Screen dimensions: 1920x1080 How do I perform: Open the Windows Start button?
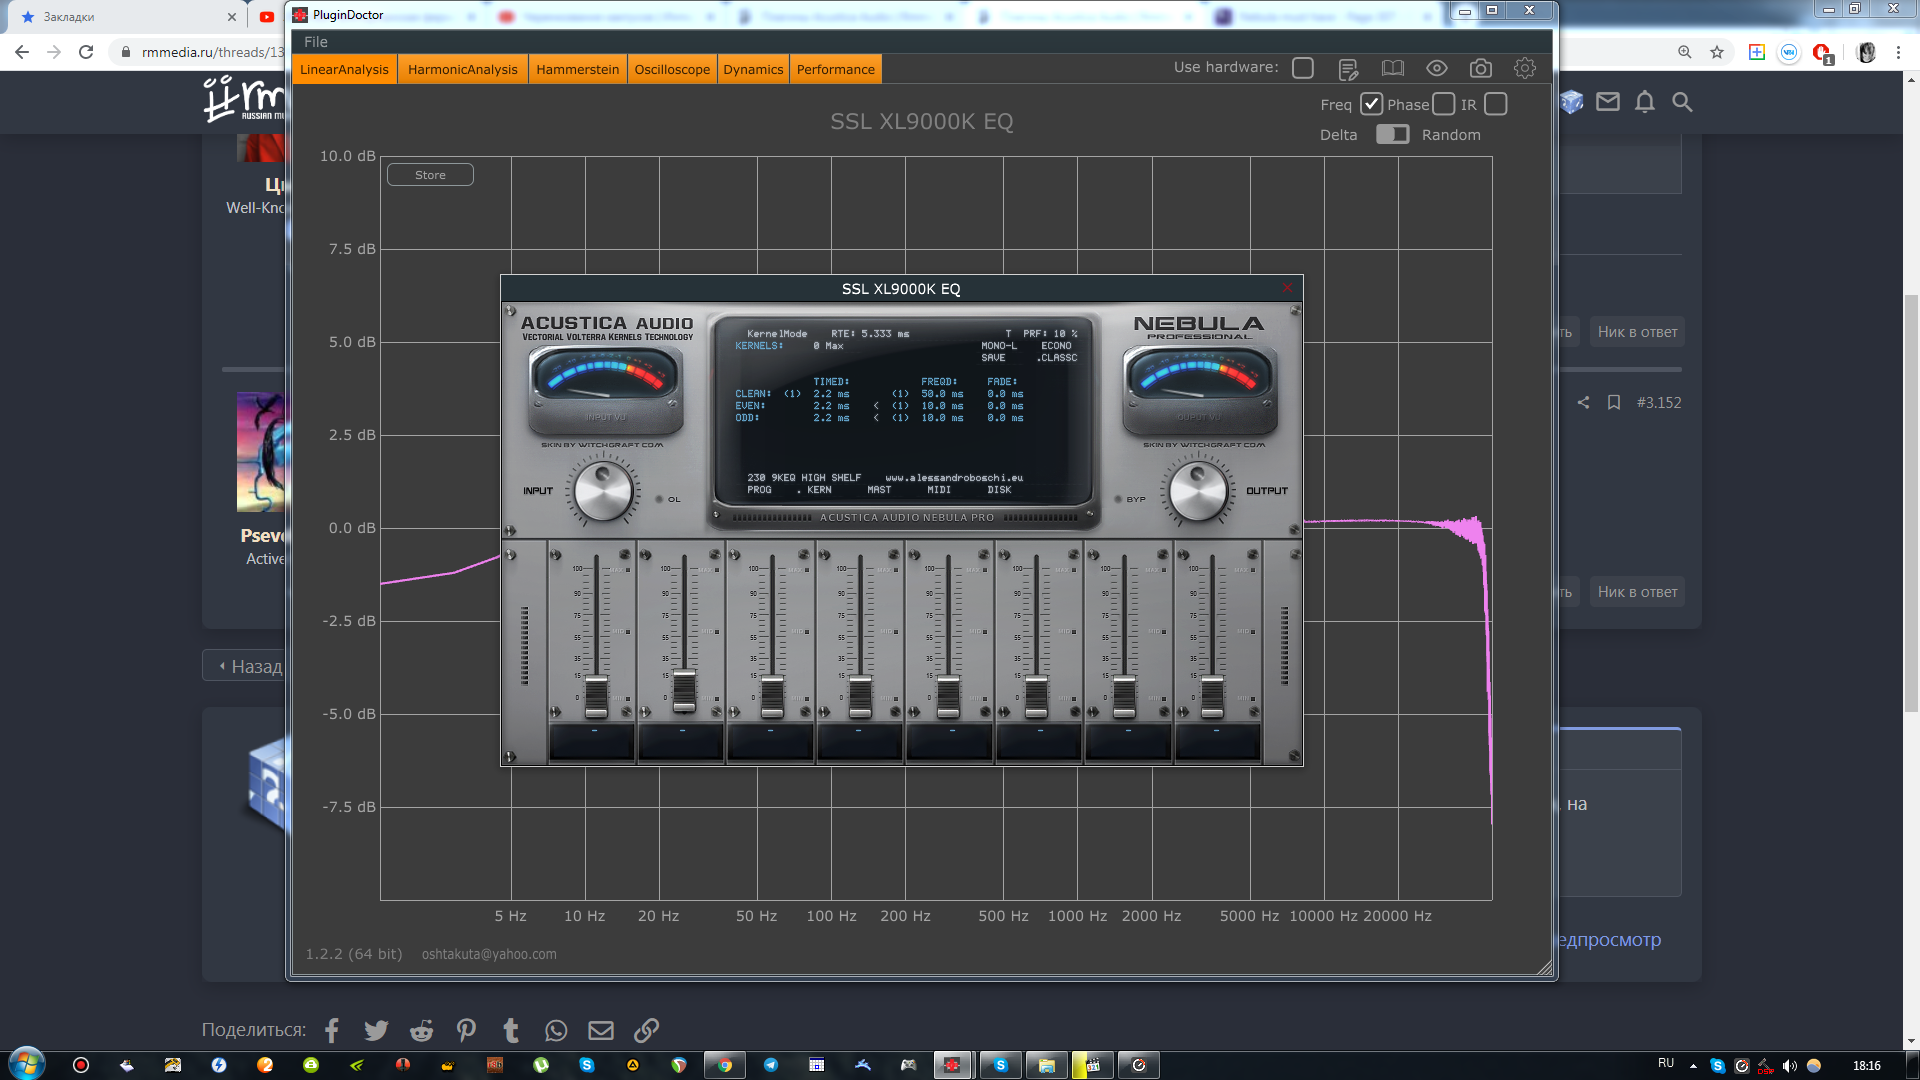pos(27,1064)
